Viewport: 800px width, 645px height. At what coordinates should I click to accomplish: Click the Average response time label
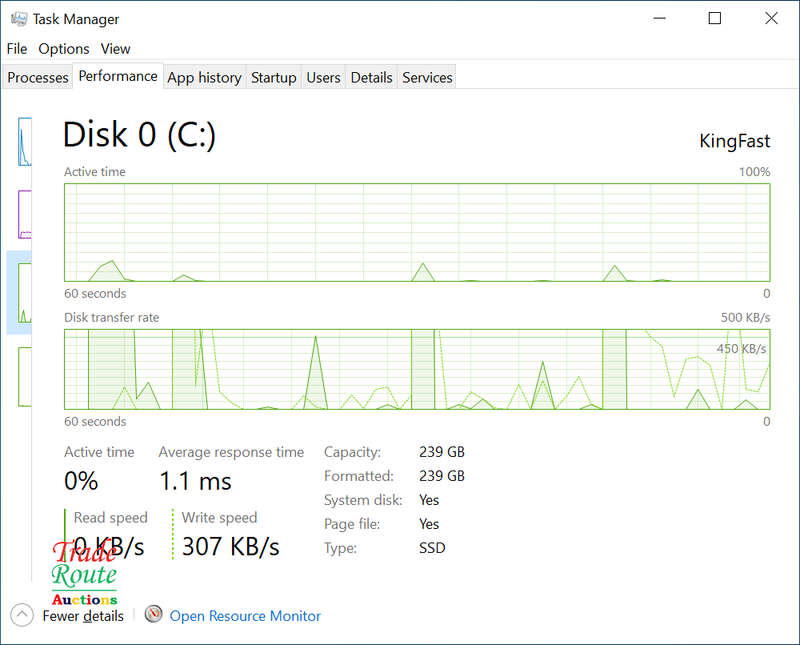231,452
